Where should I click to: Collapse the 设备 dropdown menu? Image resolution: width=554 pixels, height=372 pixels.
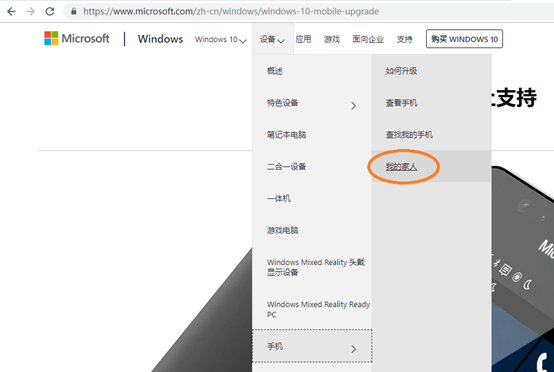[272, 39]
